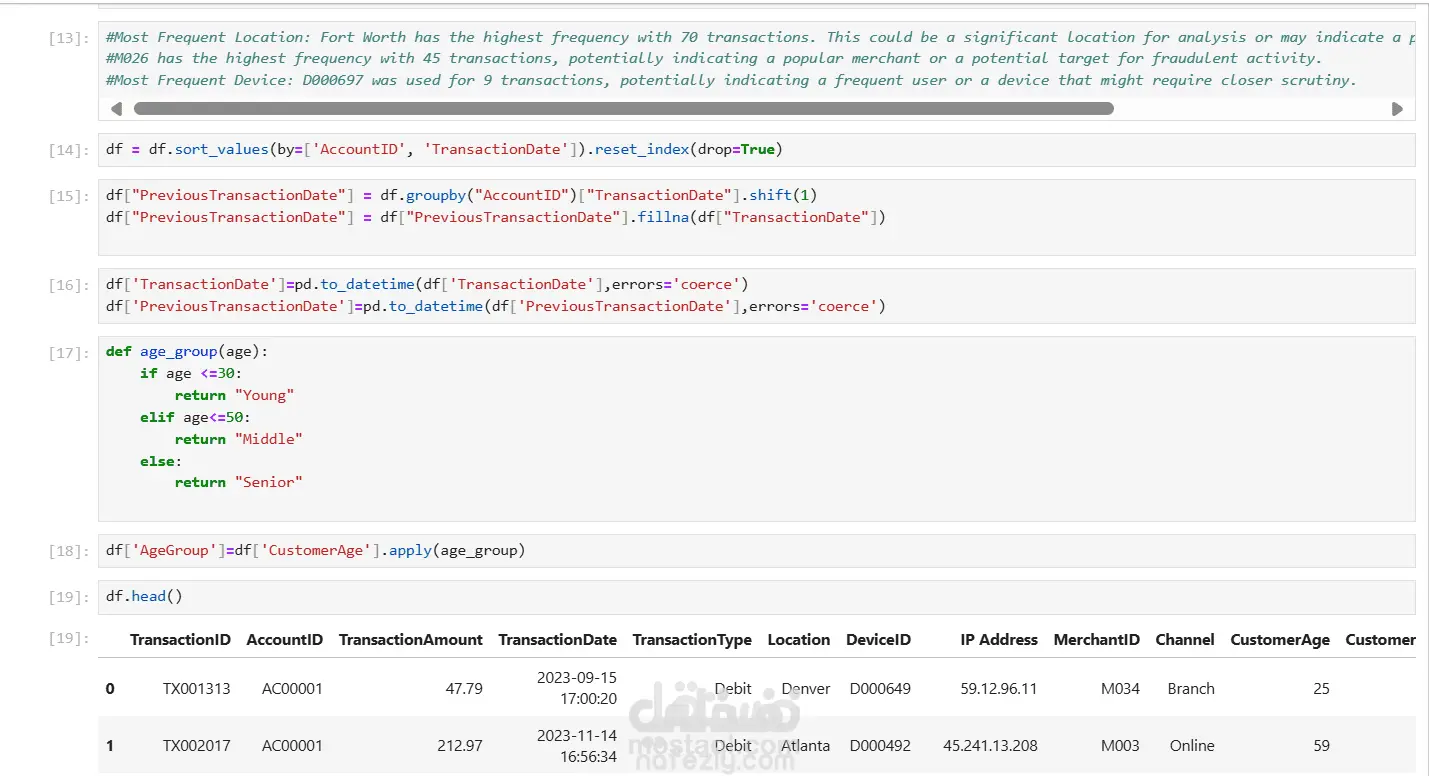1429x776 pixels.
Task: Click the right scroll arrow under cell 13
Action: [x=1397, y=109]
